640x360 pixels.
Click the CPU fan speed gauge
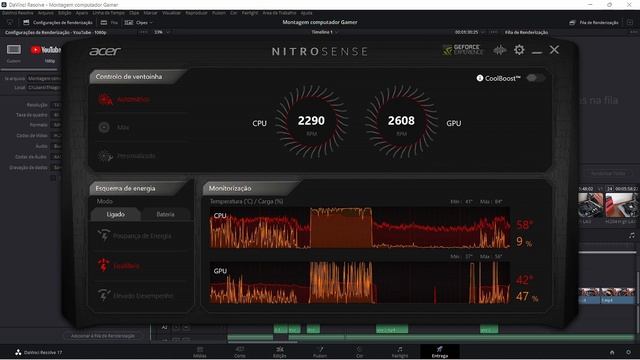tap(311, 122)
